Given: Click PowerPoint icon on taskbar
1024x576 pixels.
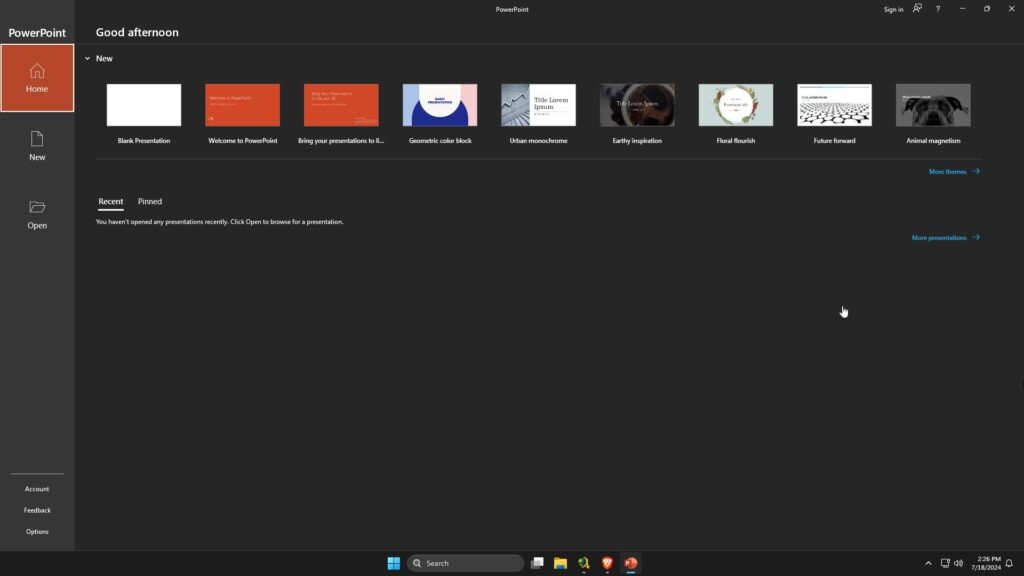Looking at the screenshot, I should pos(631,563).
